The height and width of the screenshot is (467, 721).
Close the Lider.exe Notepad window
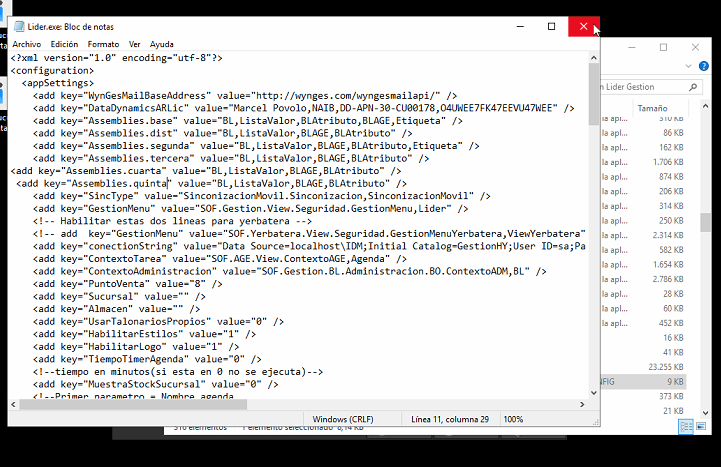(x=583, y=27)
